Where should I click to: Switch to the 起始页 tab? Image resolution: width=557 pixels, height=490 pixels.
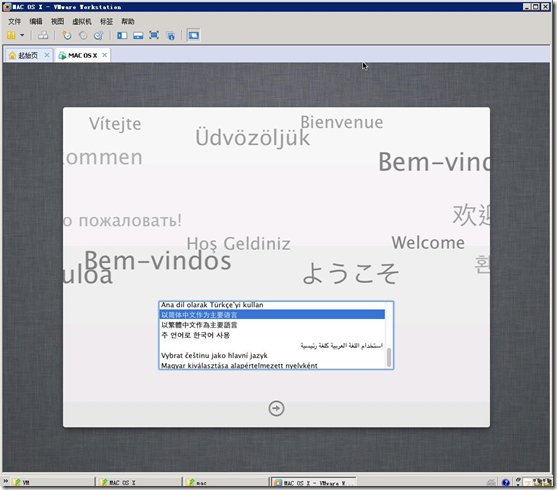pyautogui.click(x=28, y=55)
